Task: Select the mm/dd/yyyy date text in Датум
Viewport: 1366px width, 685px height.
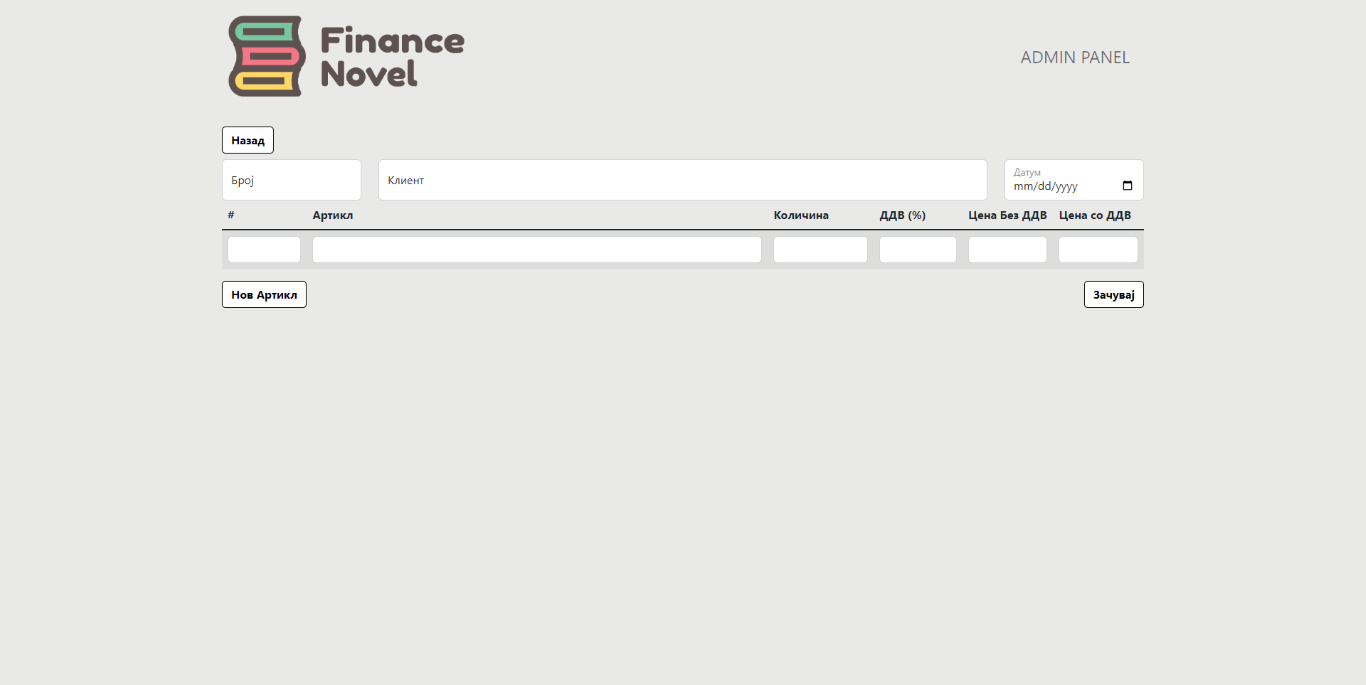Action: click(1045, 187)
